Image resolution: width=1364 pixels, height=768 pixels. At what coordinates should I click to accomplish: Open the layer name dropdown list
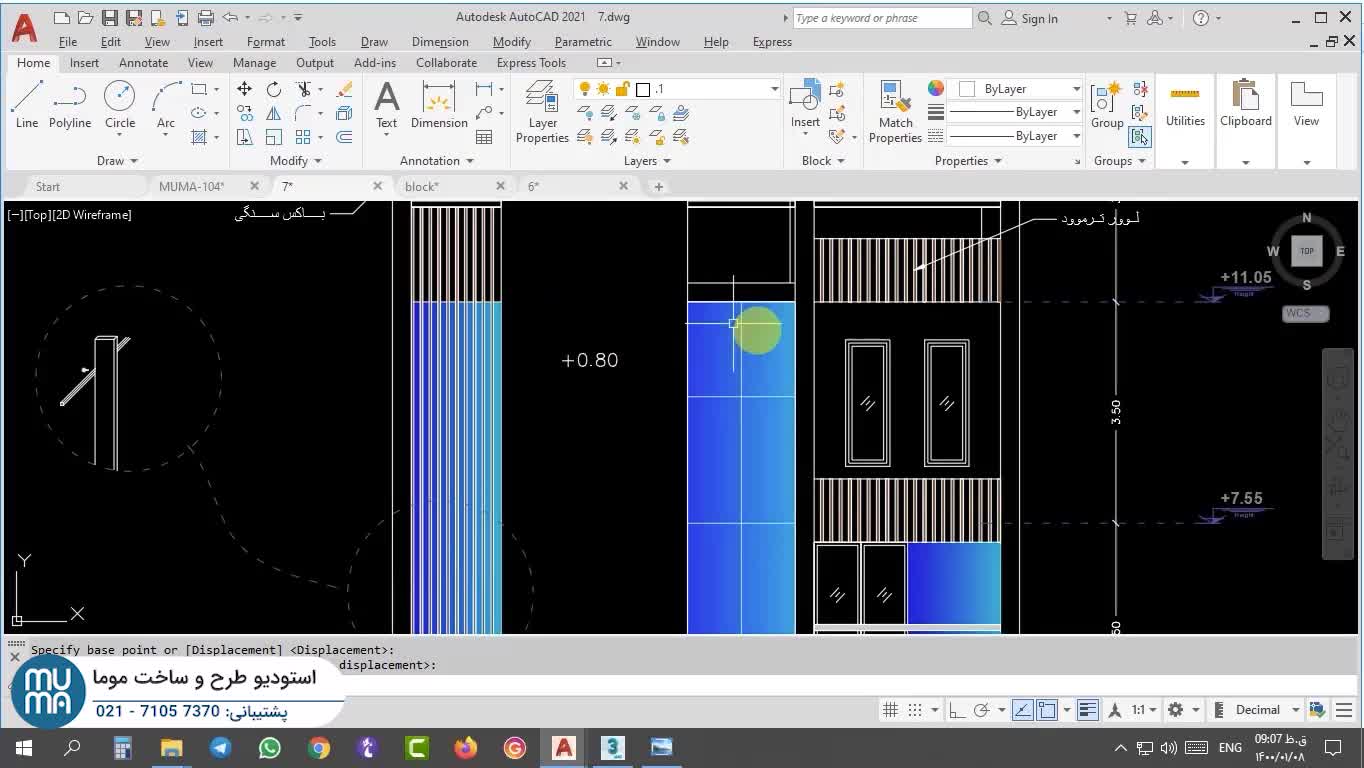(773, 89)
